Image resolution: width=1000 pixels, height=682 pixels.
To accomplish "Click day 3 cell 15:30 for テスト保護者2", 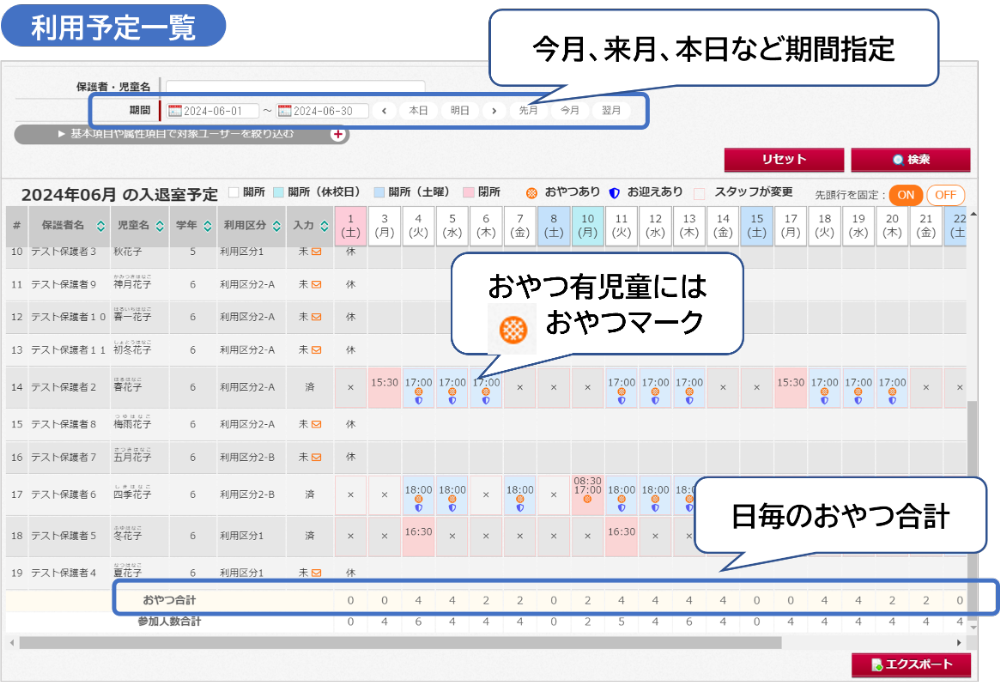I will pyautogui.click(x=385, y=388).
